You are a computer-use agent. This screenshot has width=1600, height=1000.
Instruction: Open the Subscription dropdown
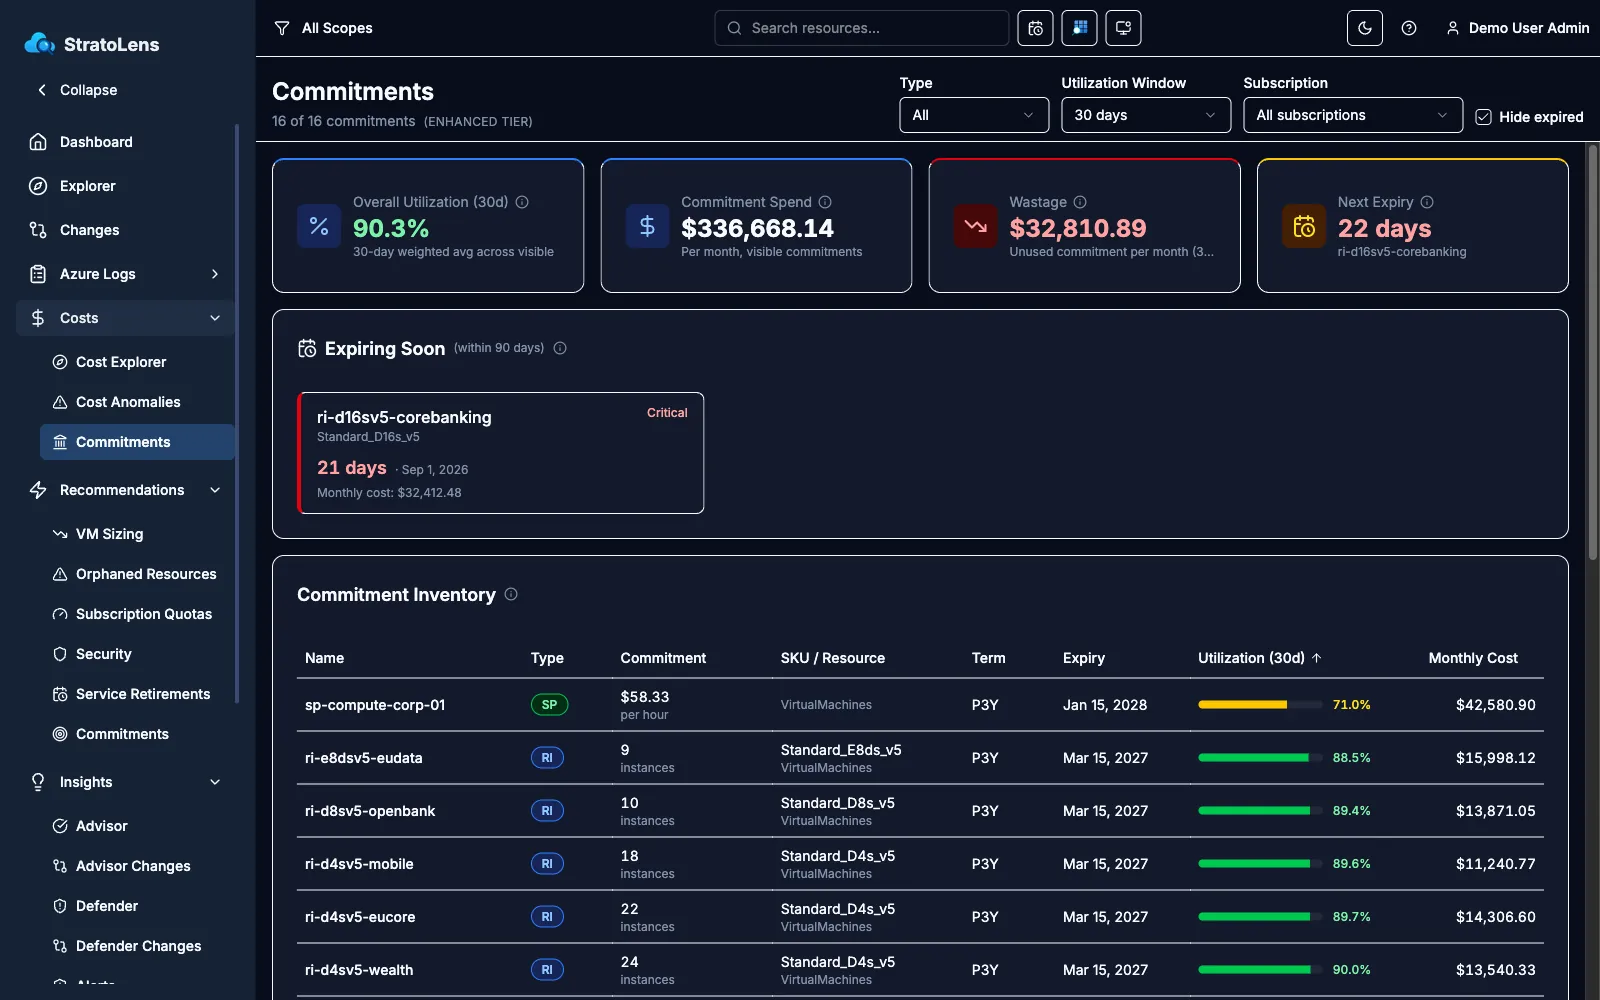coord(1353,115)
